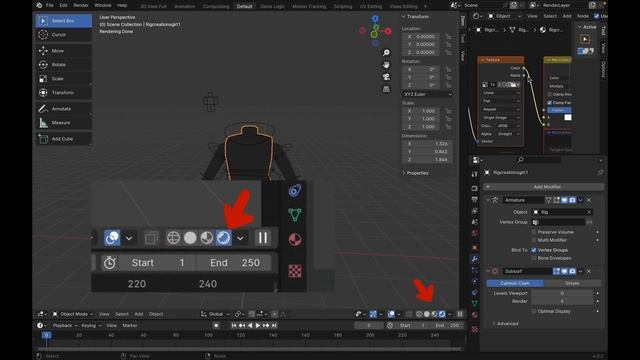Switch viewport to solid shading
Image resolution: width=640 pixels, height=360 pixels.
pos(427,314)
